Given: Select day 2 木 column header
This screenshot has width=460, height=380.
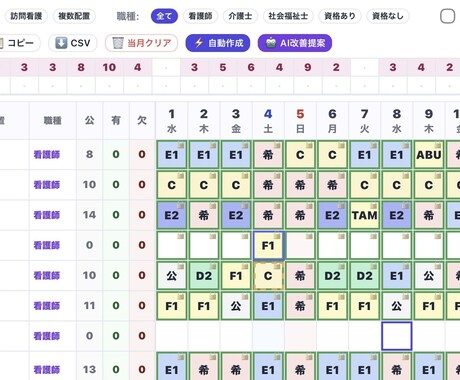Looking at the screenshot, I should [x=204, y=121].
